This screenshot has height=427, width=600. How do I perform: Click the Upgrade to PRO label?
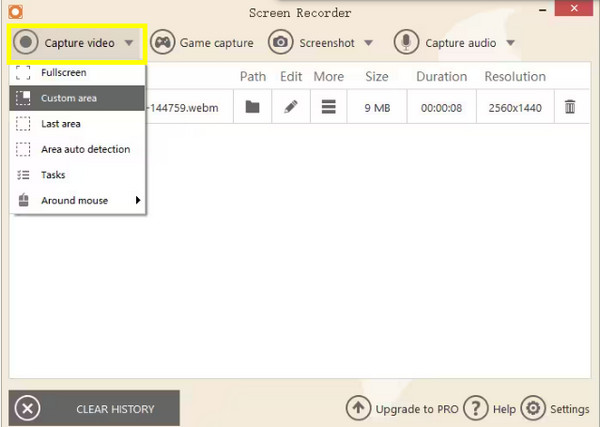(417, 409)
